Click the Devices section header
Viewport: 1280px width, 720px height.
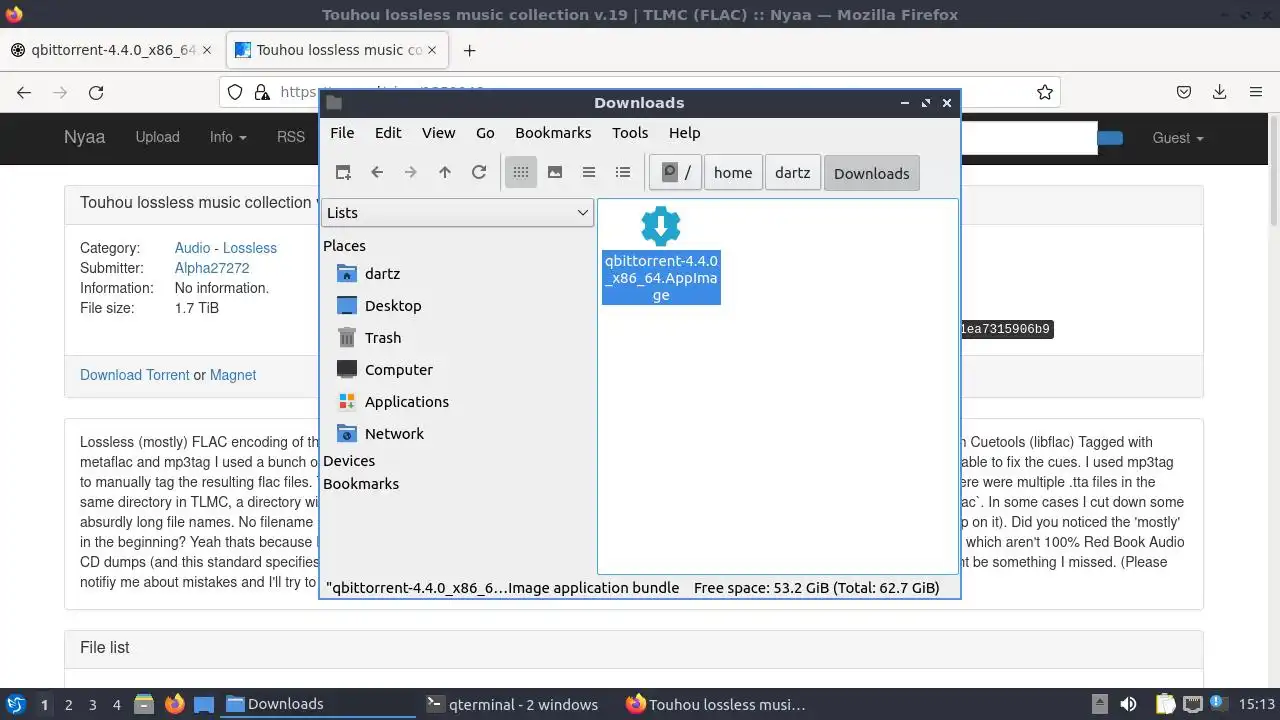(349, 460)
